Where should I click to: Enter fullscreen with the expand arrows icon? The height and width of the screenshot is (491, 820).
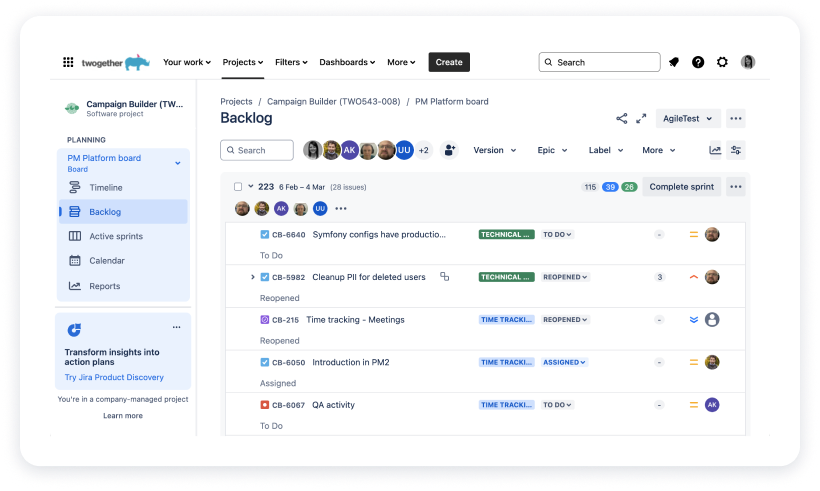pyautogui.click(x=642, y=118)
